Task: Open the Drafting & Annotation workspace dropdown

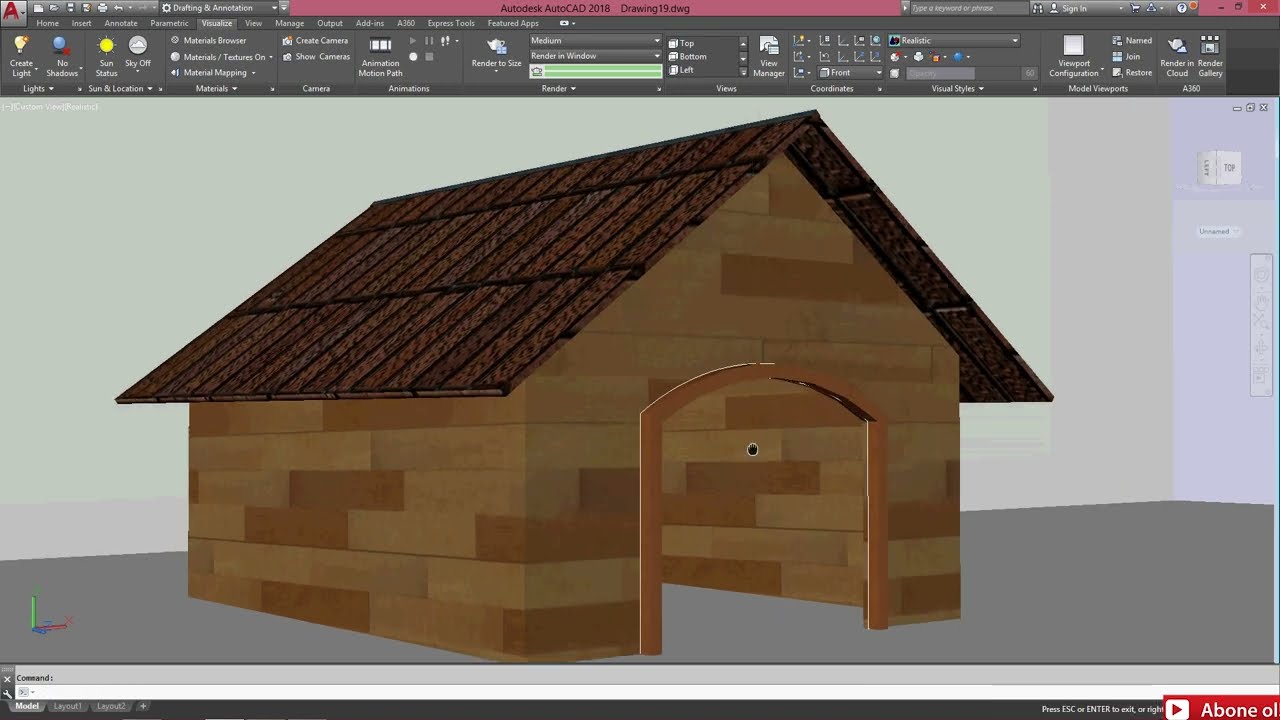Action: (x=219, y=8)
